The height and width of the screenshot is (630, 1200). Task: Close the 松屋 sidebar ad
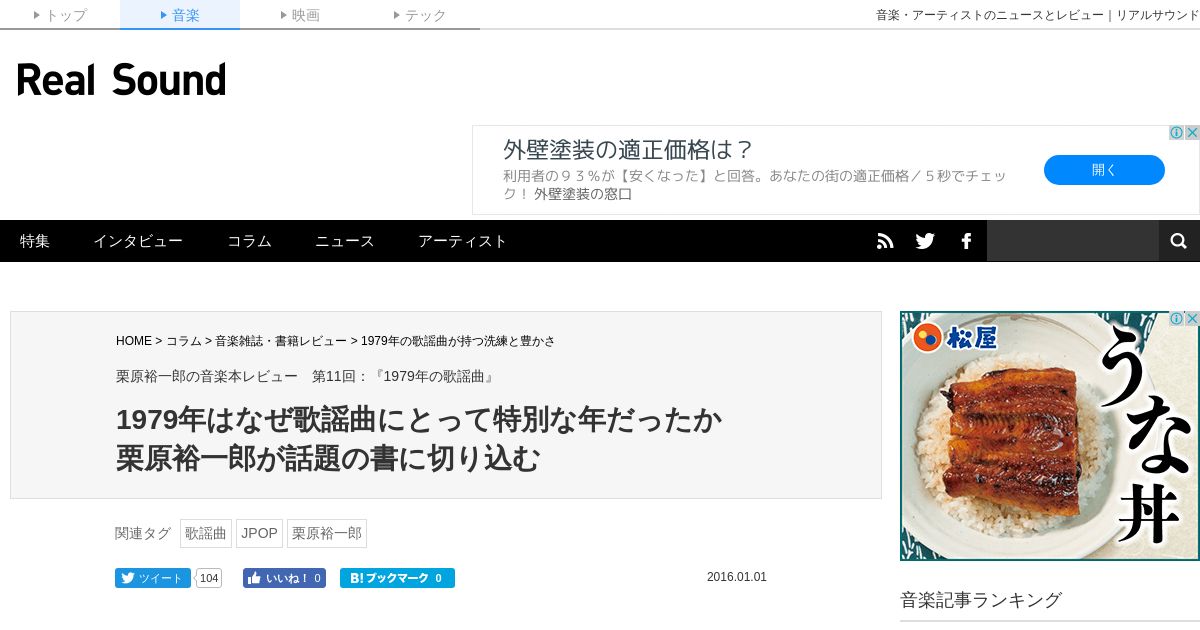tap(1192, 319)
